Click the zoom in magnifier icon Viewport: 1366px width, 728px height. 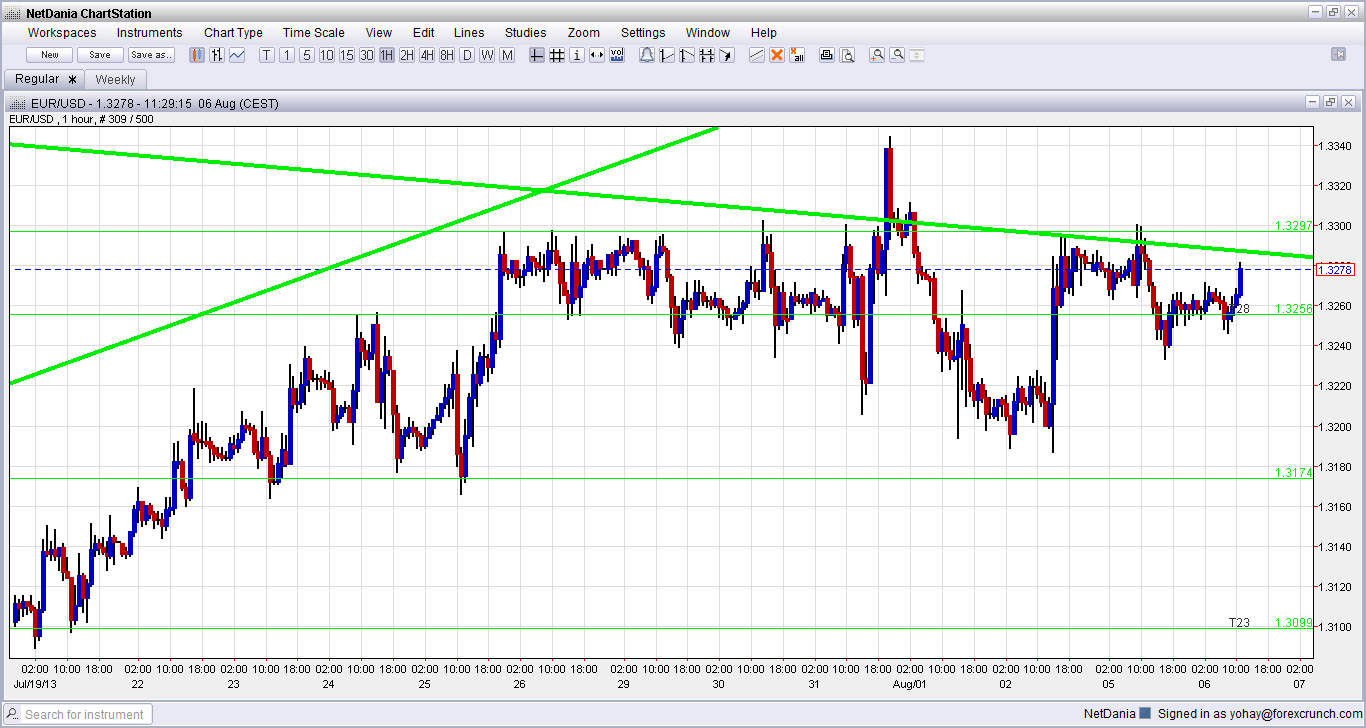877,55
